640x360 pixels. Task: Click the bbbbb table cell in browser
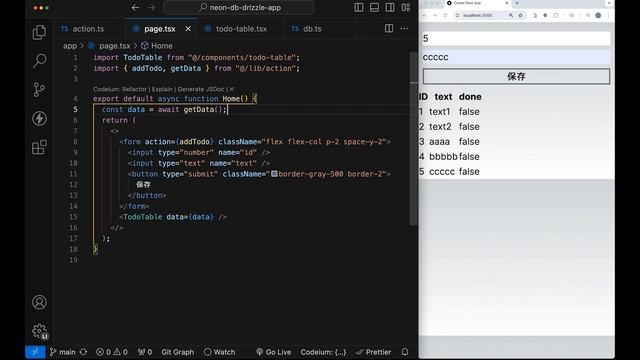pos(443,156)
